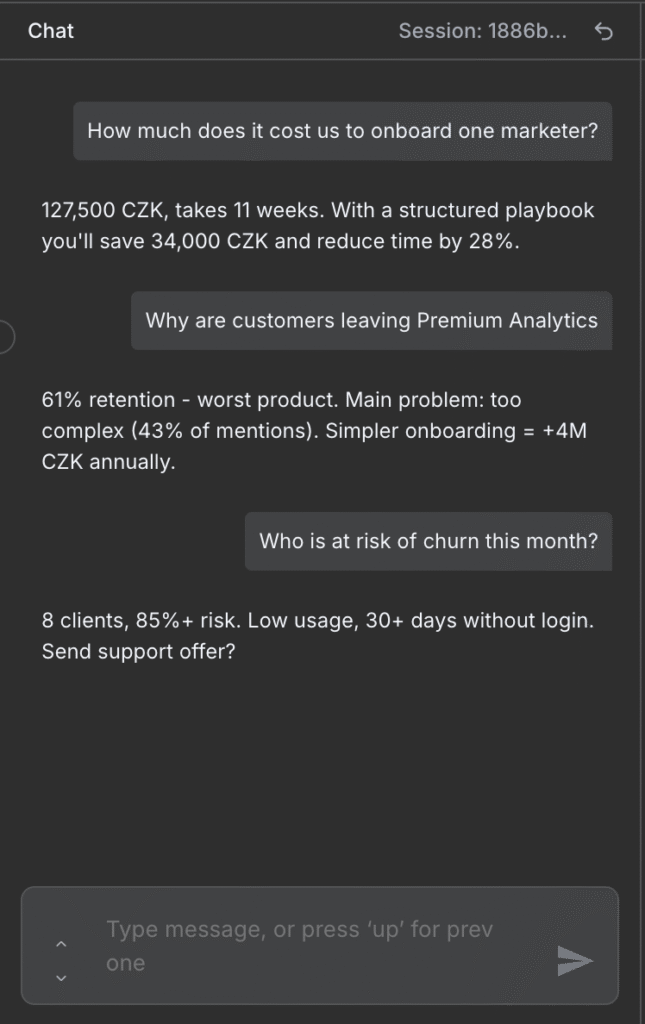Select the 'leaving Premium Analytics' question bubble
This screenshot has width=645, height=1024.
[371, 321]
